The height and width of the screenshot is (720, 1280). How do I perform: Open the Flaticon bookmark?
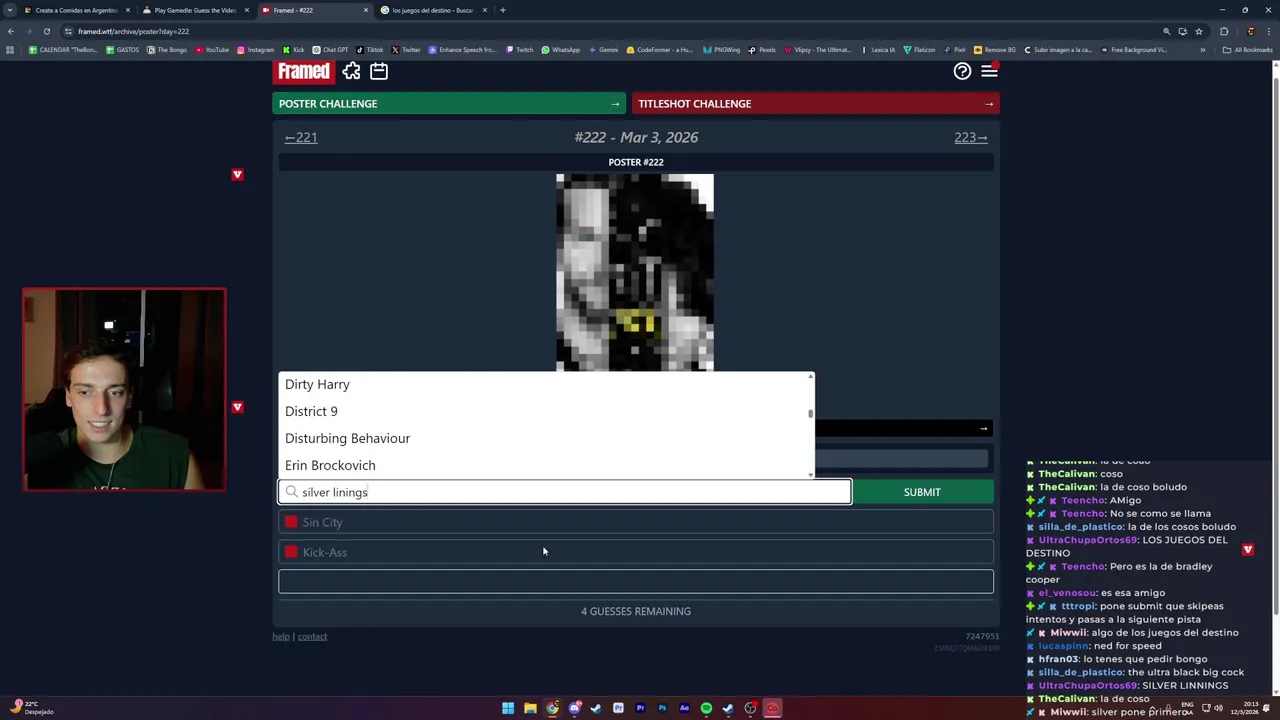click(x=919, y=50)
